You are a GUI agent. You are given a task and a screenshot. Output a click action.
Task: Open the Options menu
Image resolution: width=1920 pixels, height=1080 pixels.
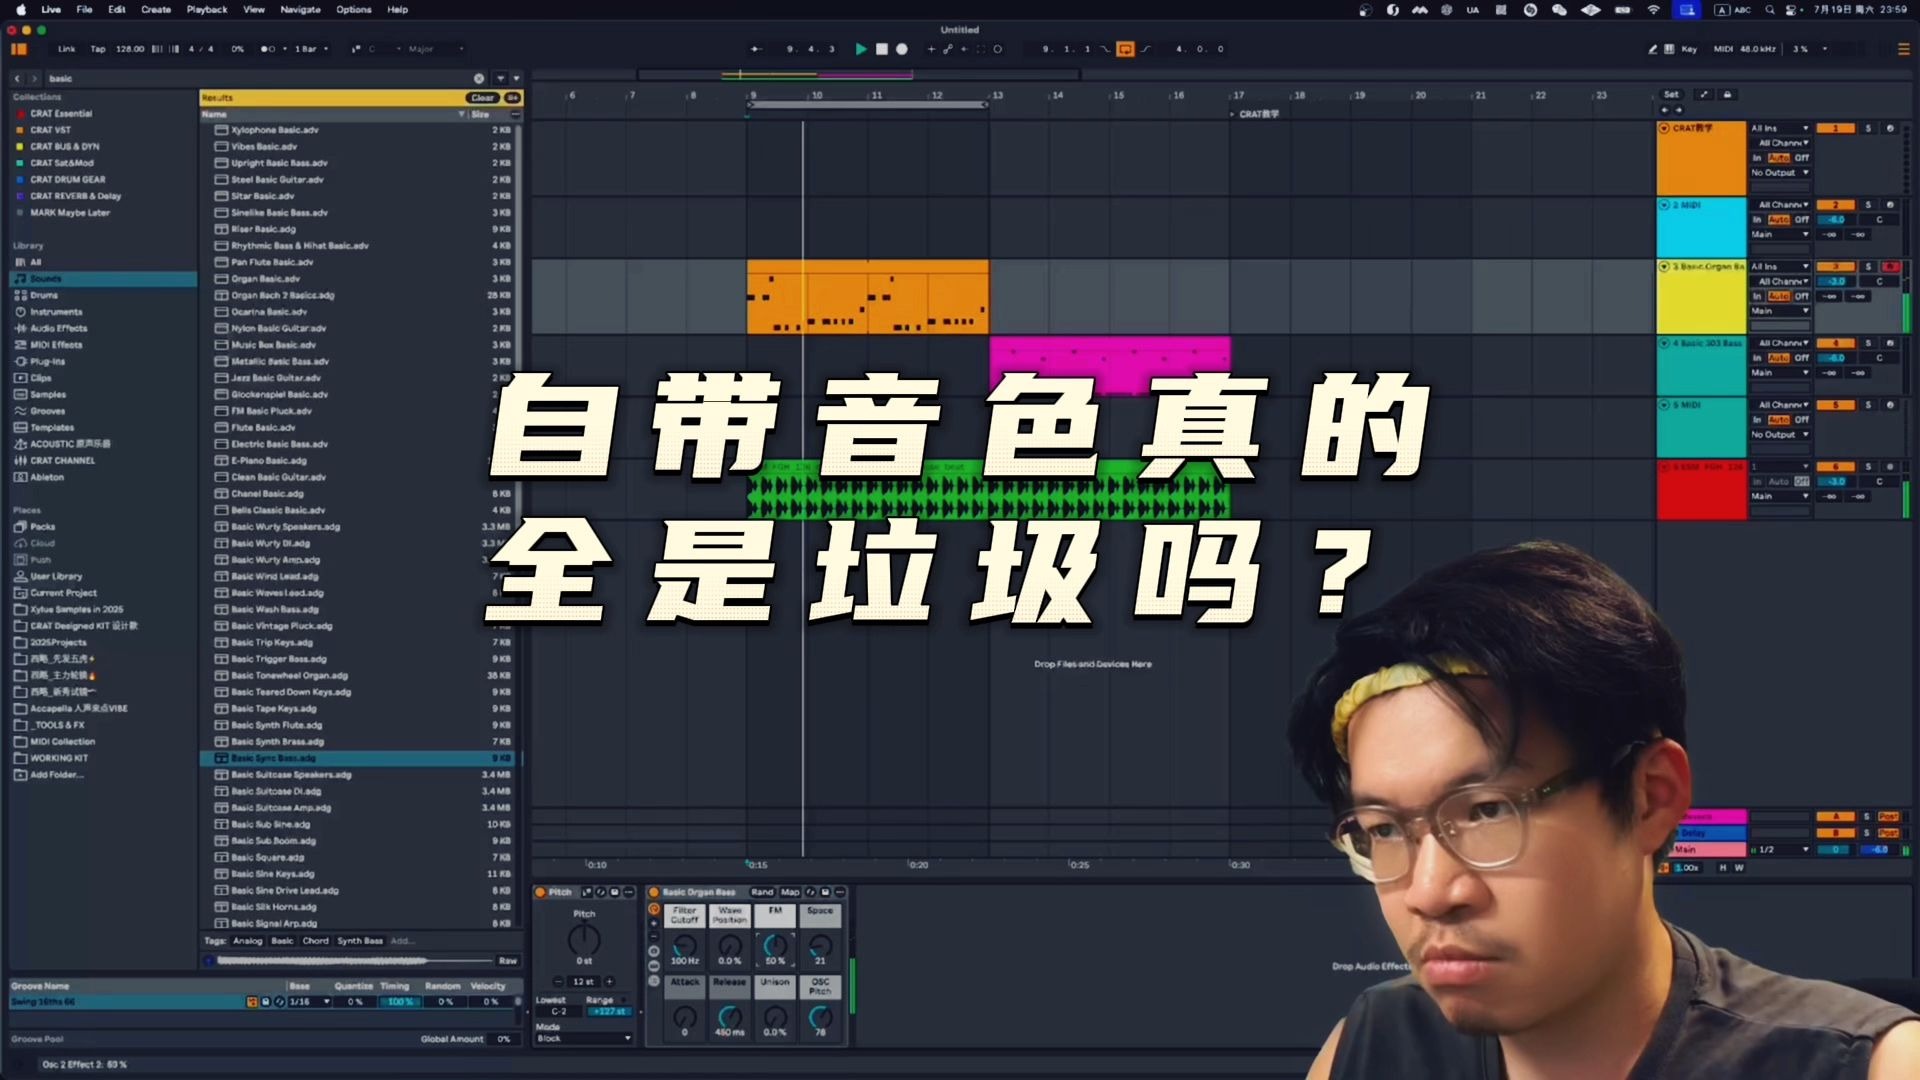pos(354,9)
